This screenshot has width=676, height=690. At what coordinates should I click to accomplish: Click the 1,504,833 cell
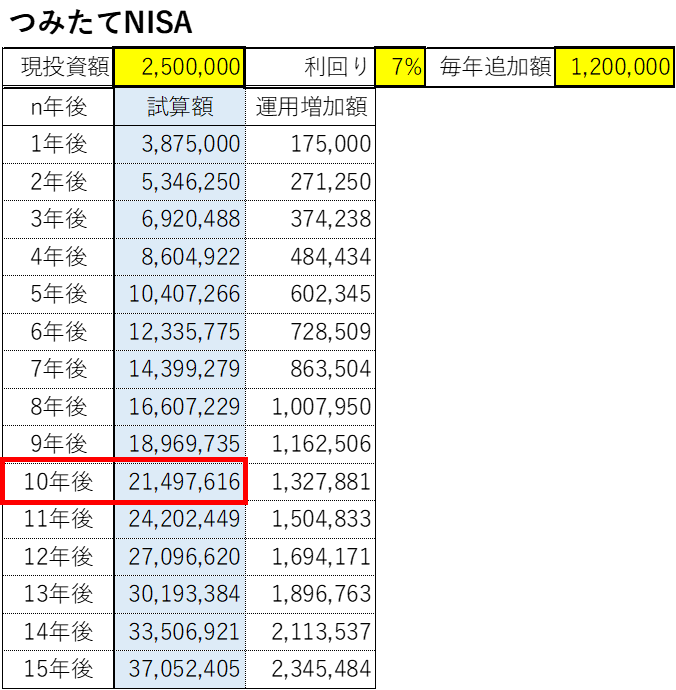[x=310, y=519]
